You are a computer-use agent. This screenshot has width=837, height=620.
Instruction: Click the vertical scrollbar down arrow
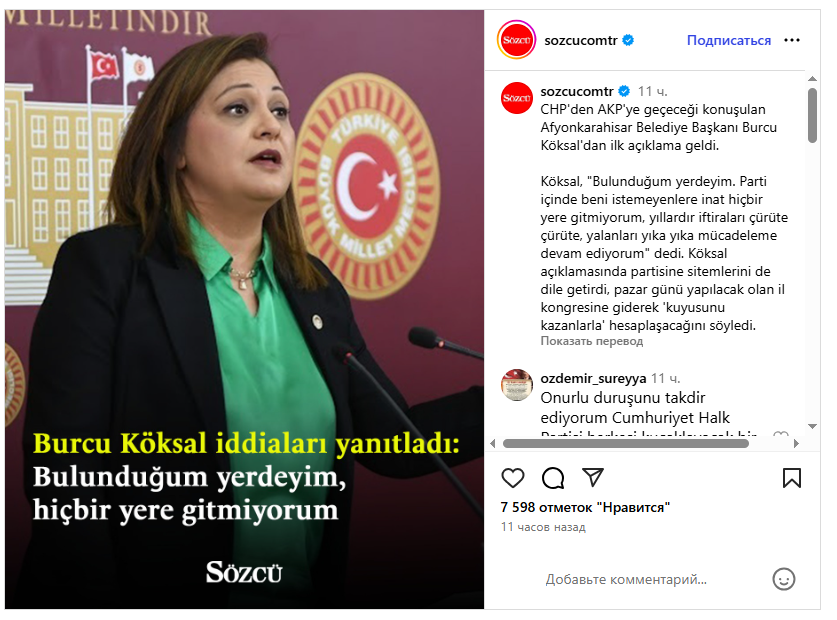tap(812, 426)
